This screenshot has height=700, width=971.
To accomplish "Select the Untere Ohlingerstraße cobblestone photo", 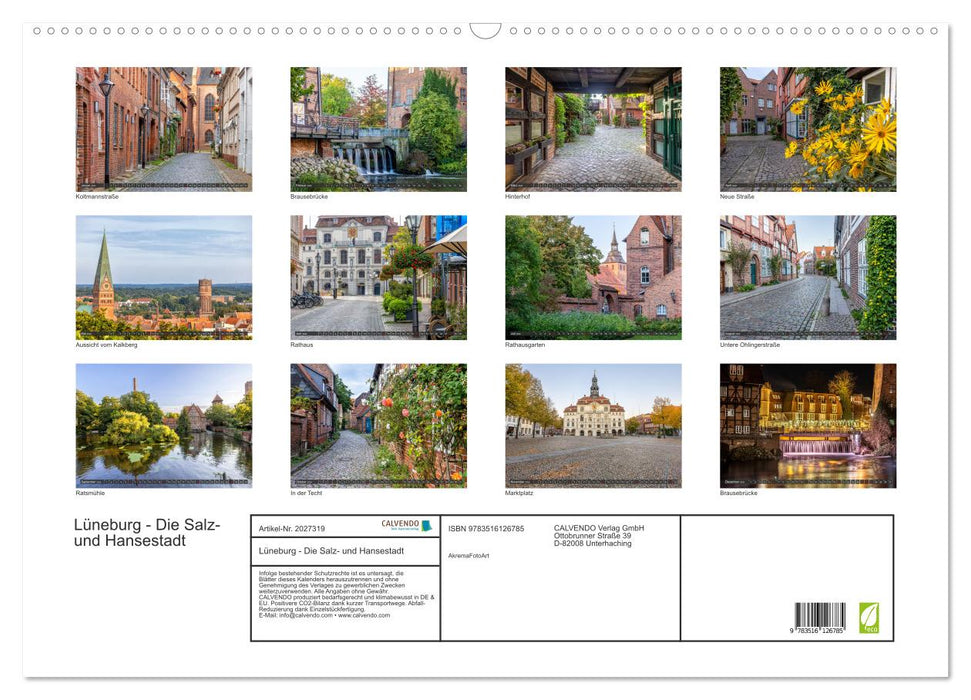I will point(806,276).
